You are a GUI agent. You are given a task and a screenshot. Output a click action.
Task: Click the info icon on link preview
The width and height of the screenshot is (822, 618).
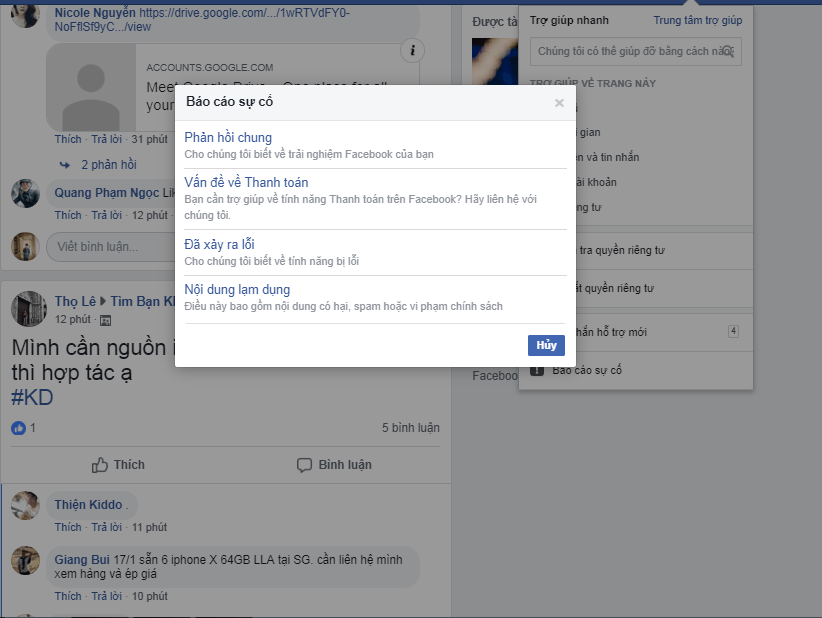(x=413, y=51)
